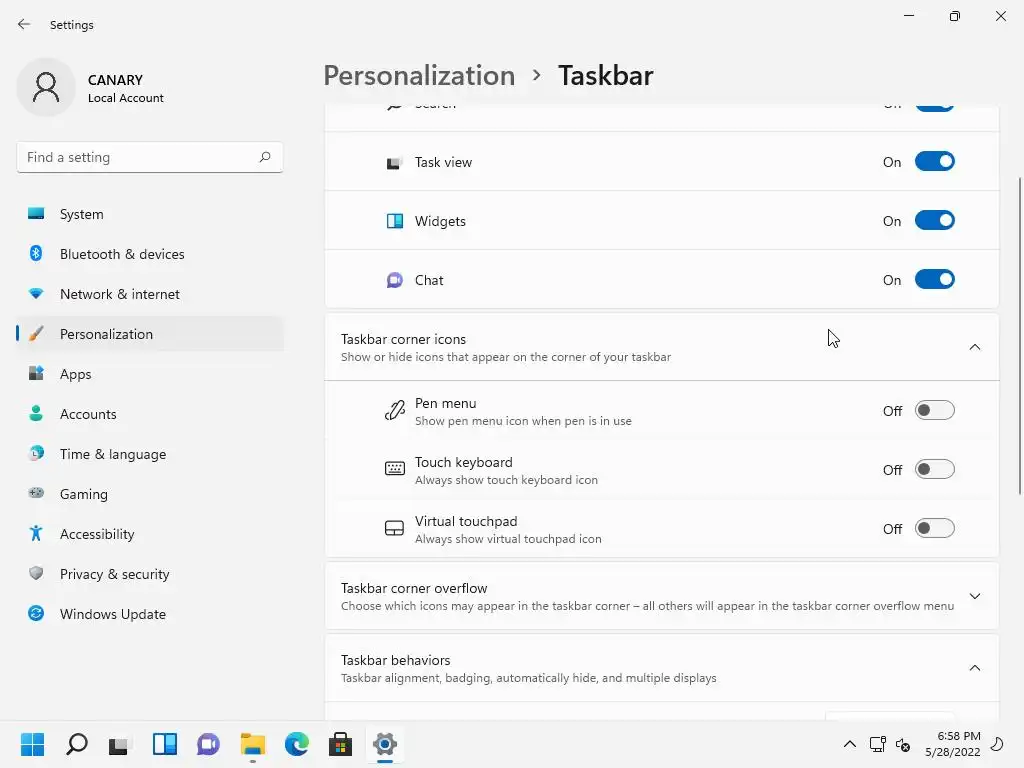
Task: Click the Find a setting field
Action: (150, 157)
